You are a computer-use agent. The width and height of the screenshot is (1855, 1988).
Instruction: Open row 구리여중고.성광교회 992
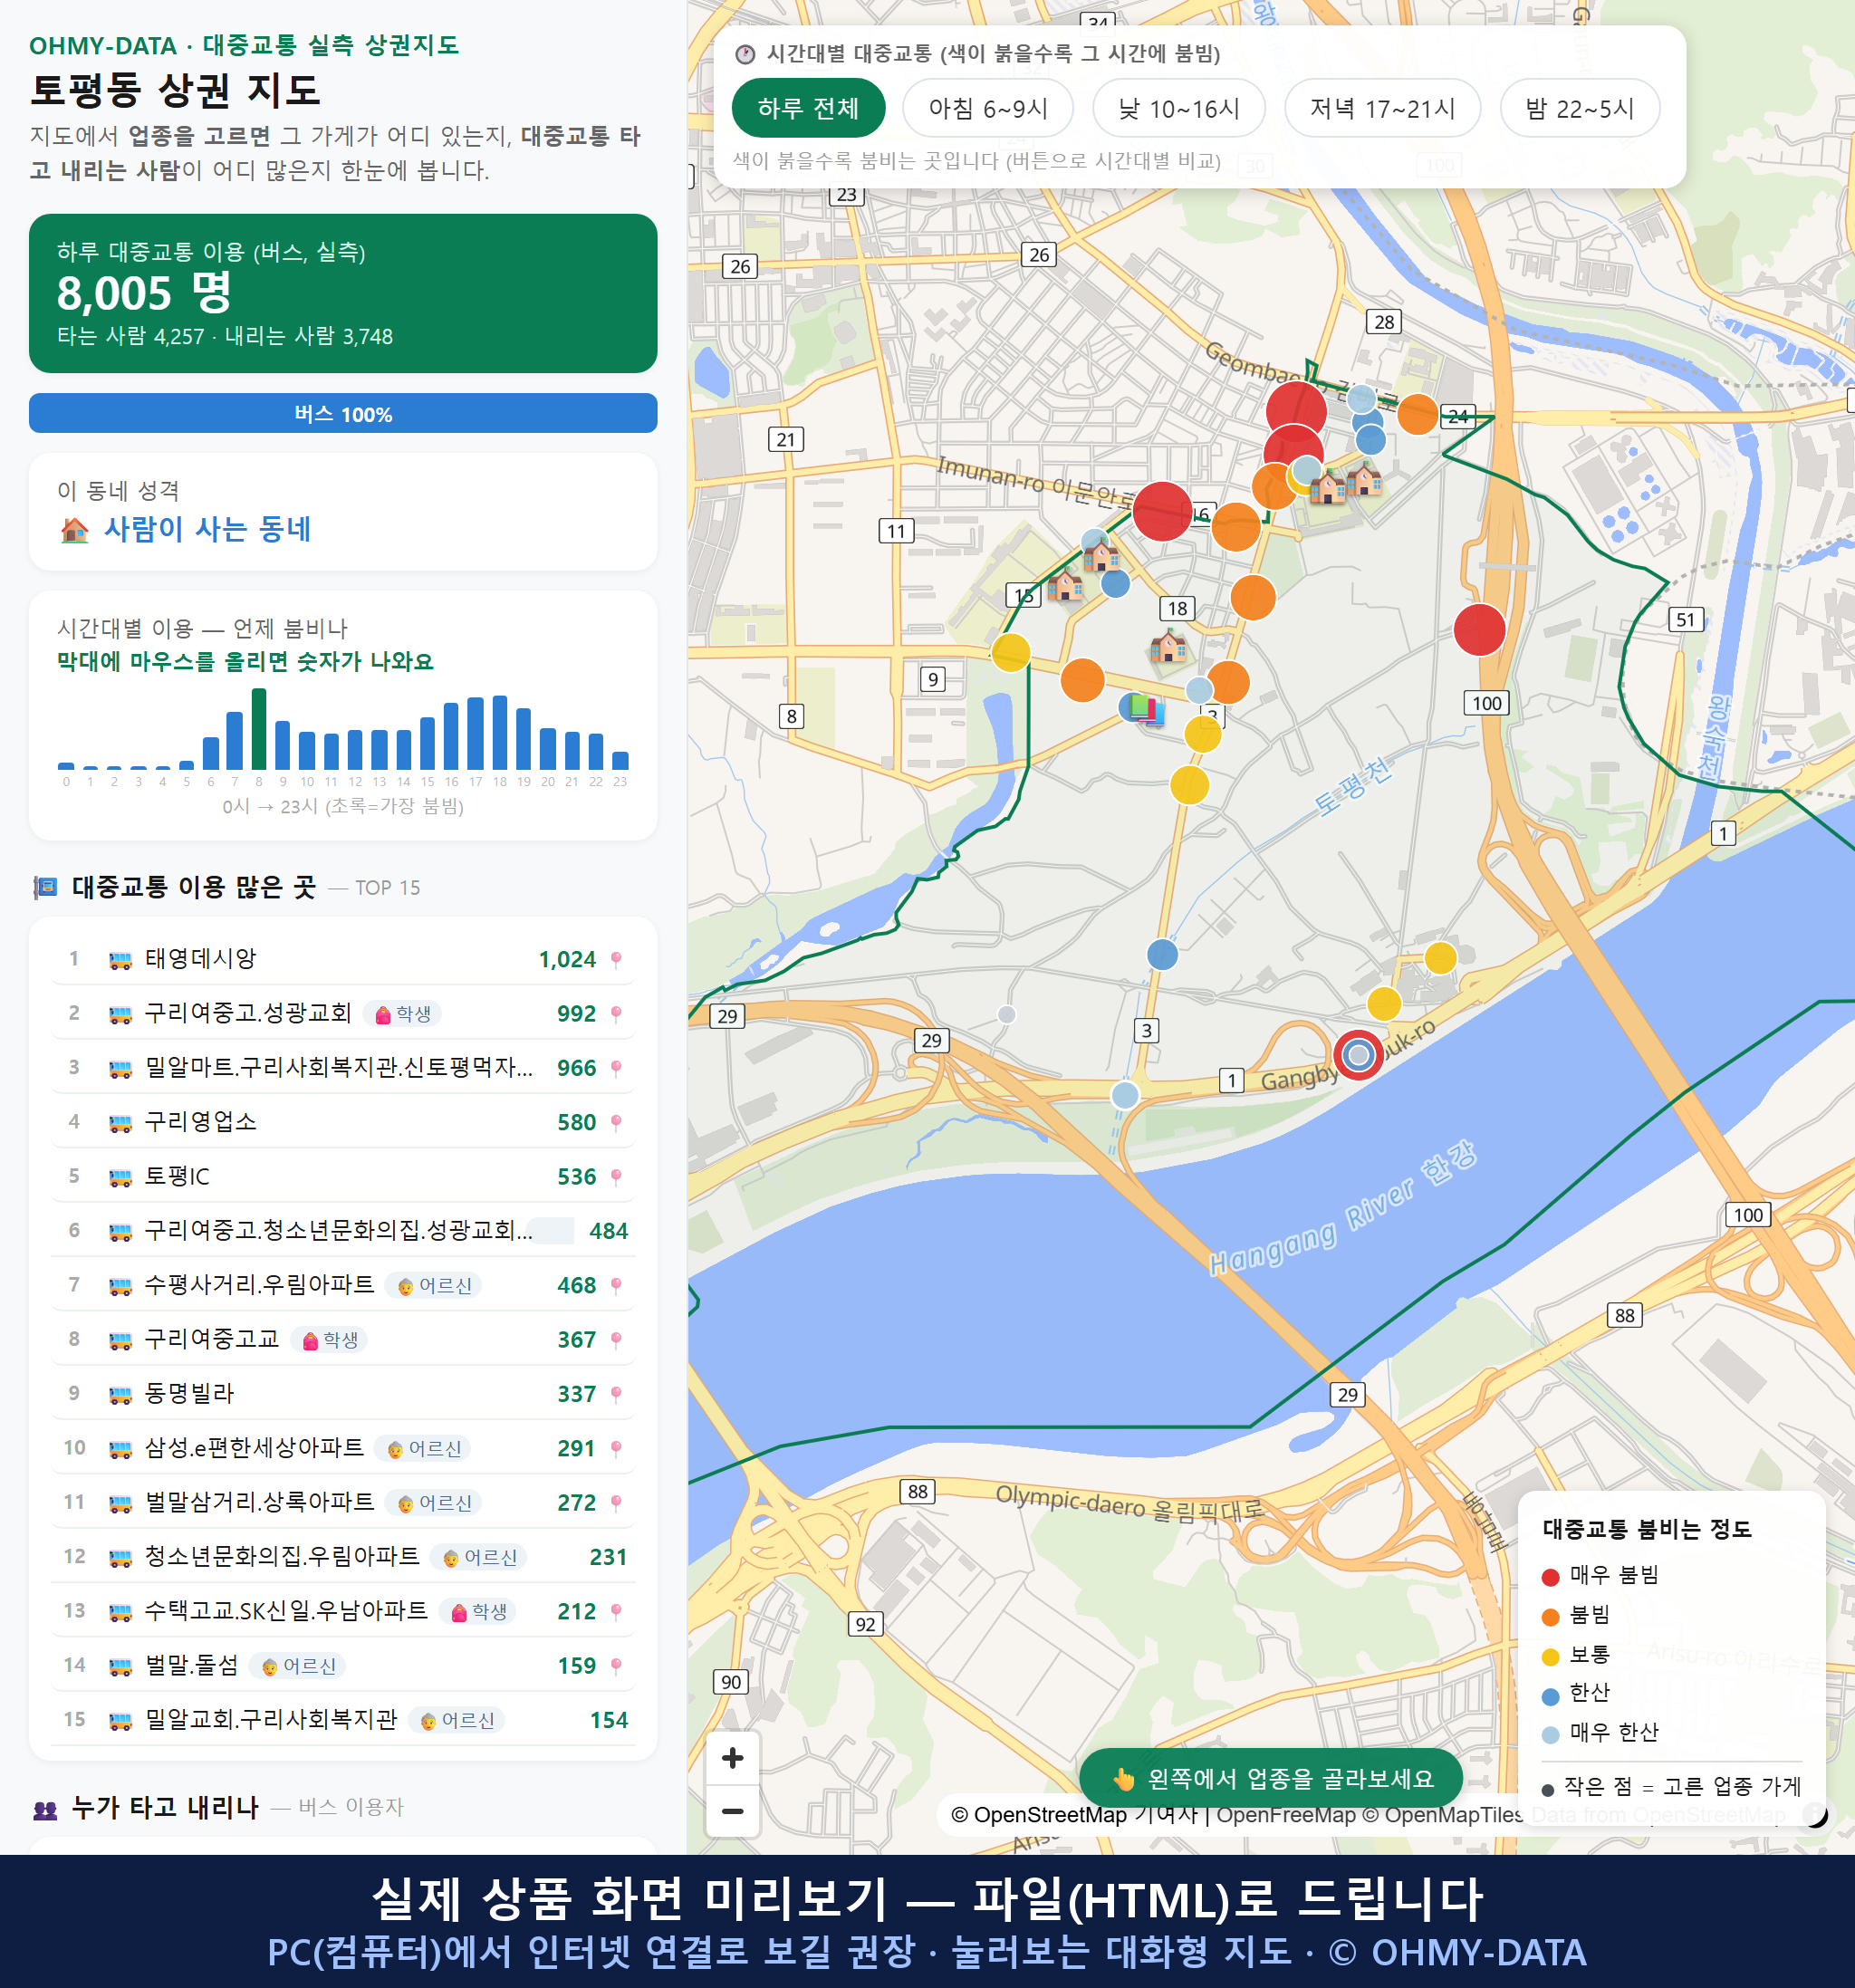pos(343,1014)
